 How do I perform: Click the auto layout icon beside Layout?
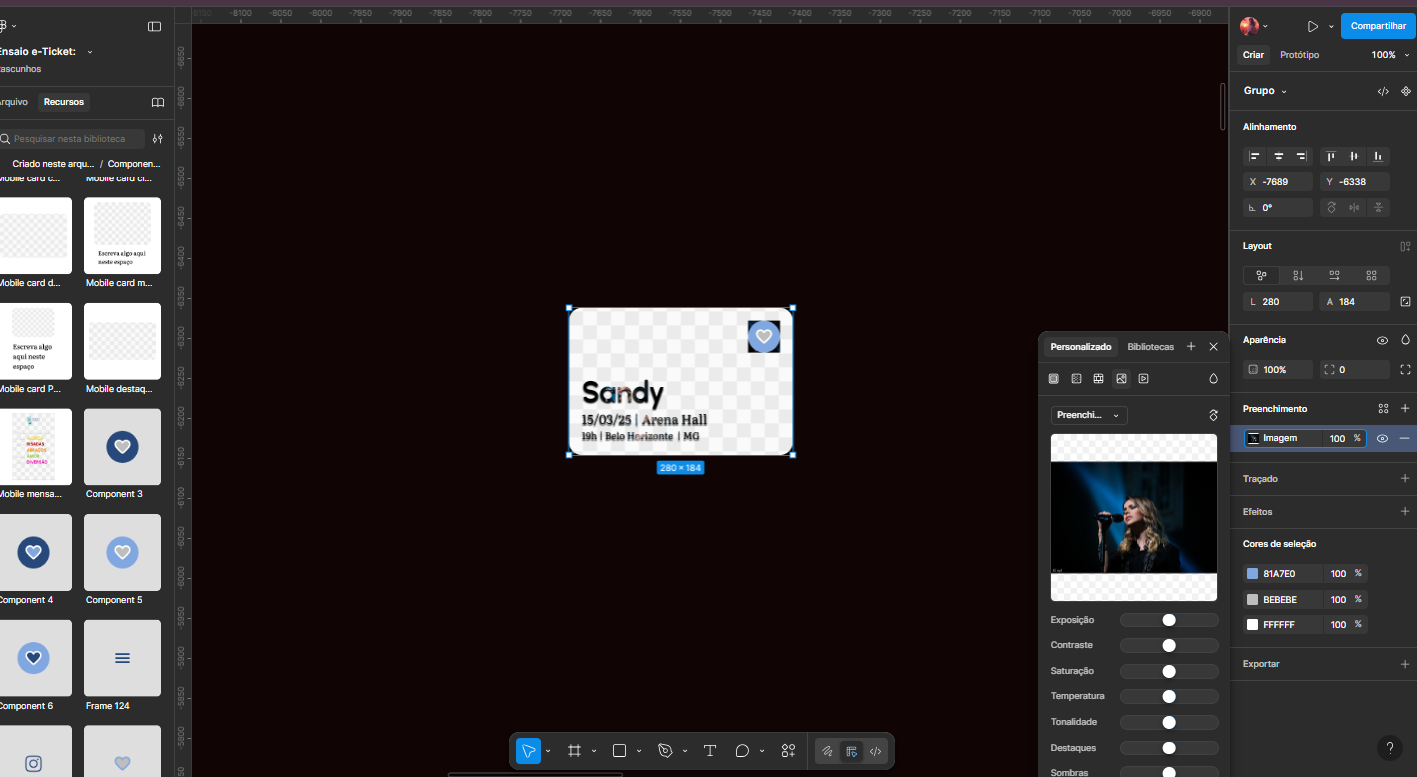coord(1405,246)
